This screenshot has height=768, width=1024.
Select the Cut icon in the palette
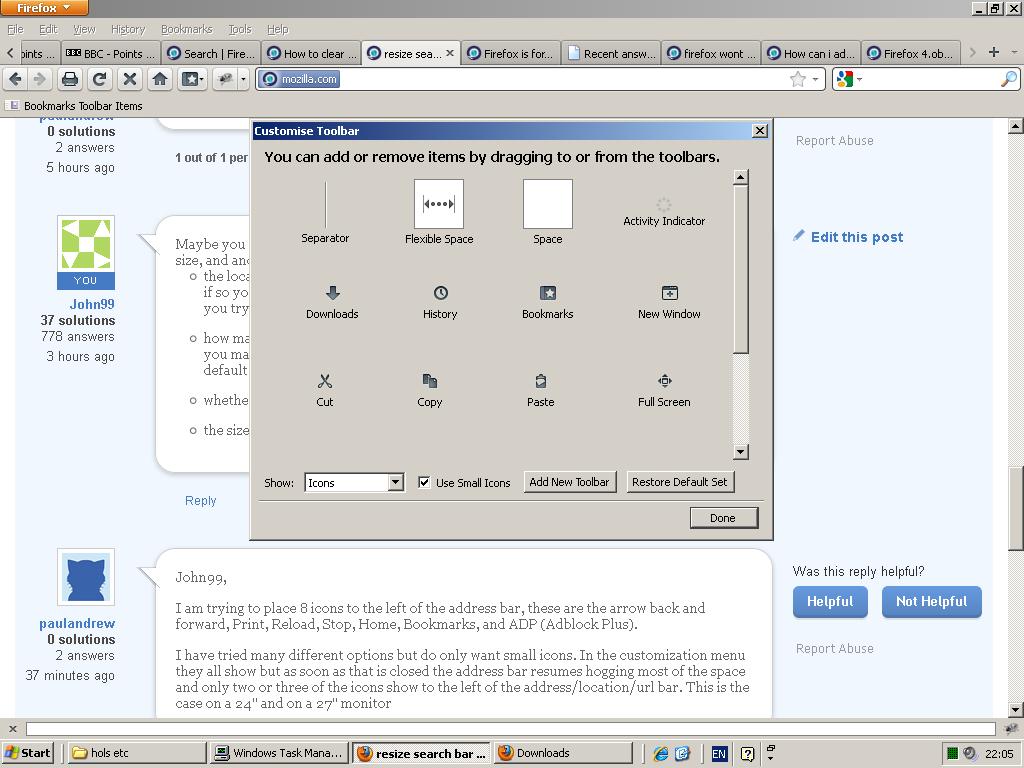point(325,391)
